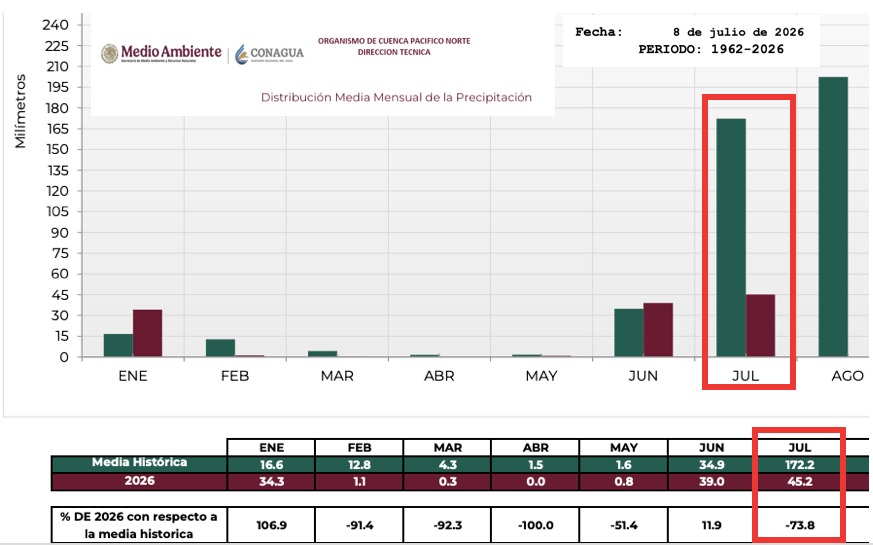The width and height of the screenshot is (873, 545).
Task: Click the Organismo de Cuenca Pacifico Norte text
Action: click(x=394, y=41)
